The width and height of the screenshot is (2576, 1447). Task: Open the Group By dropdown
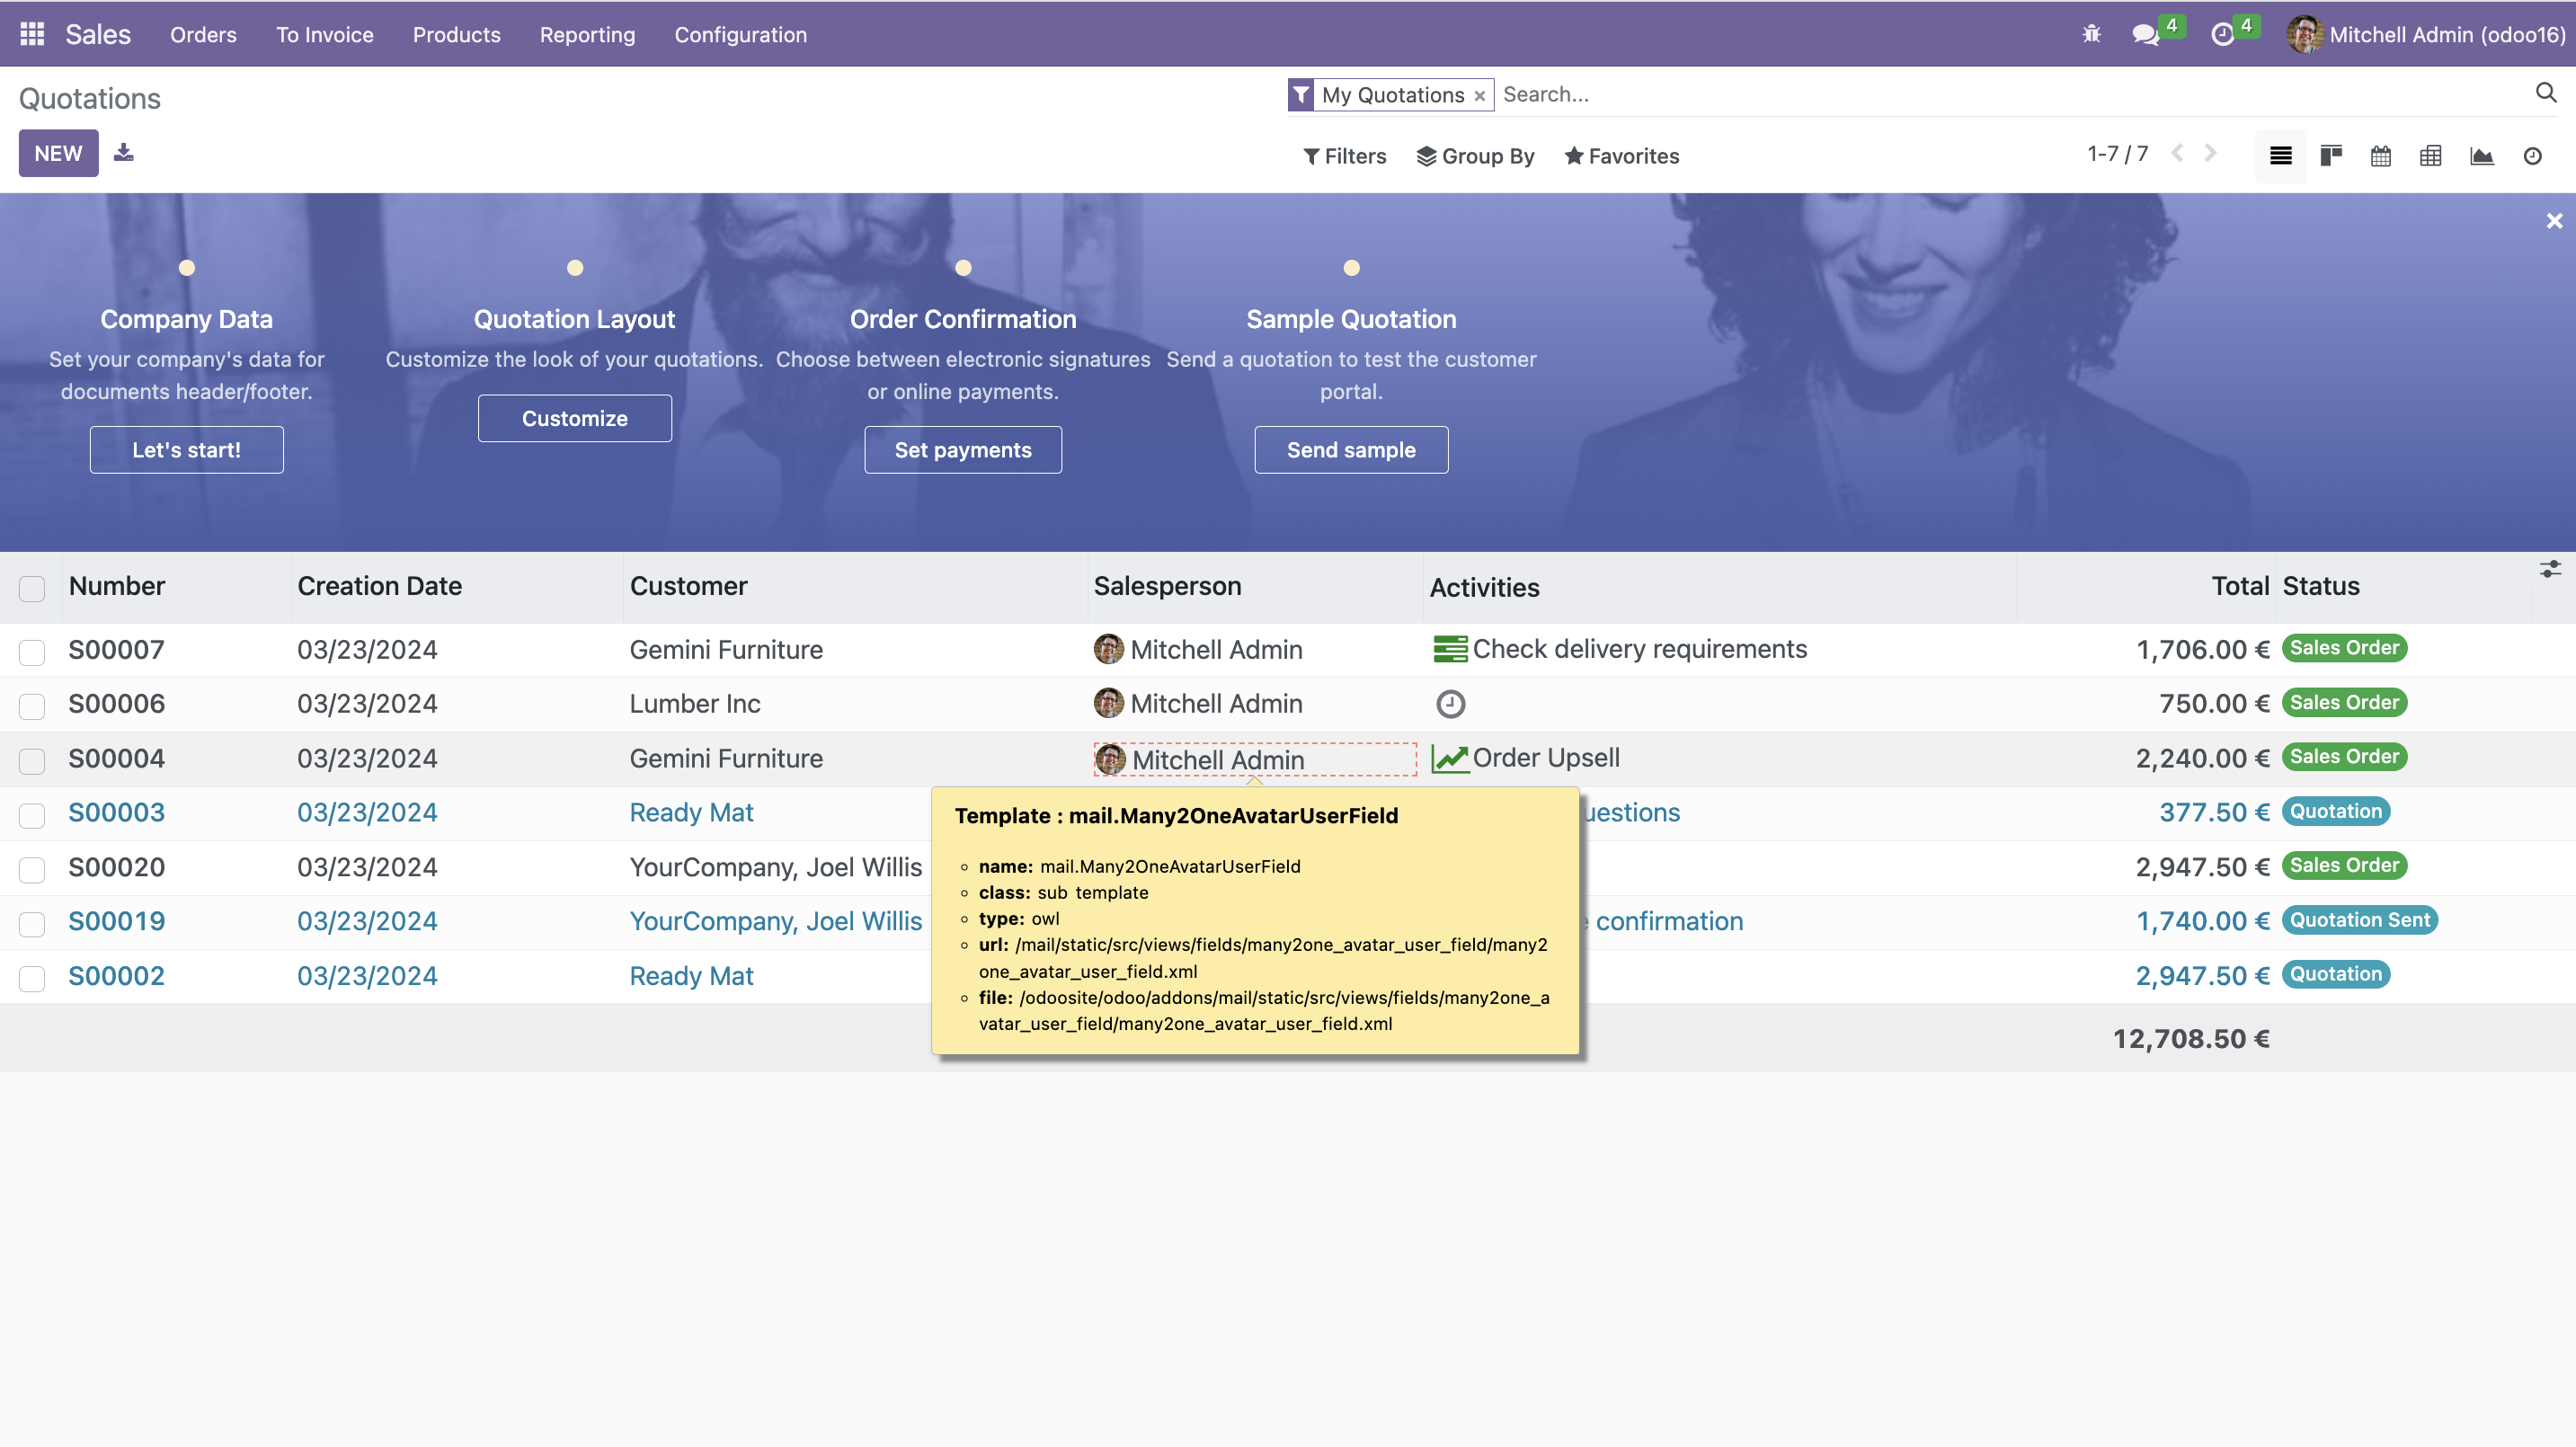1475,155
